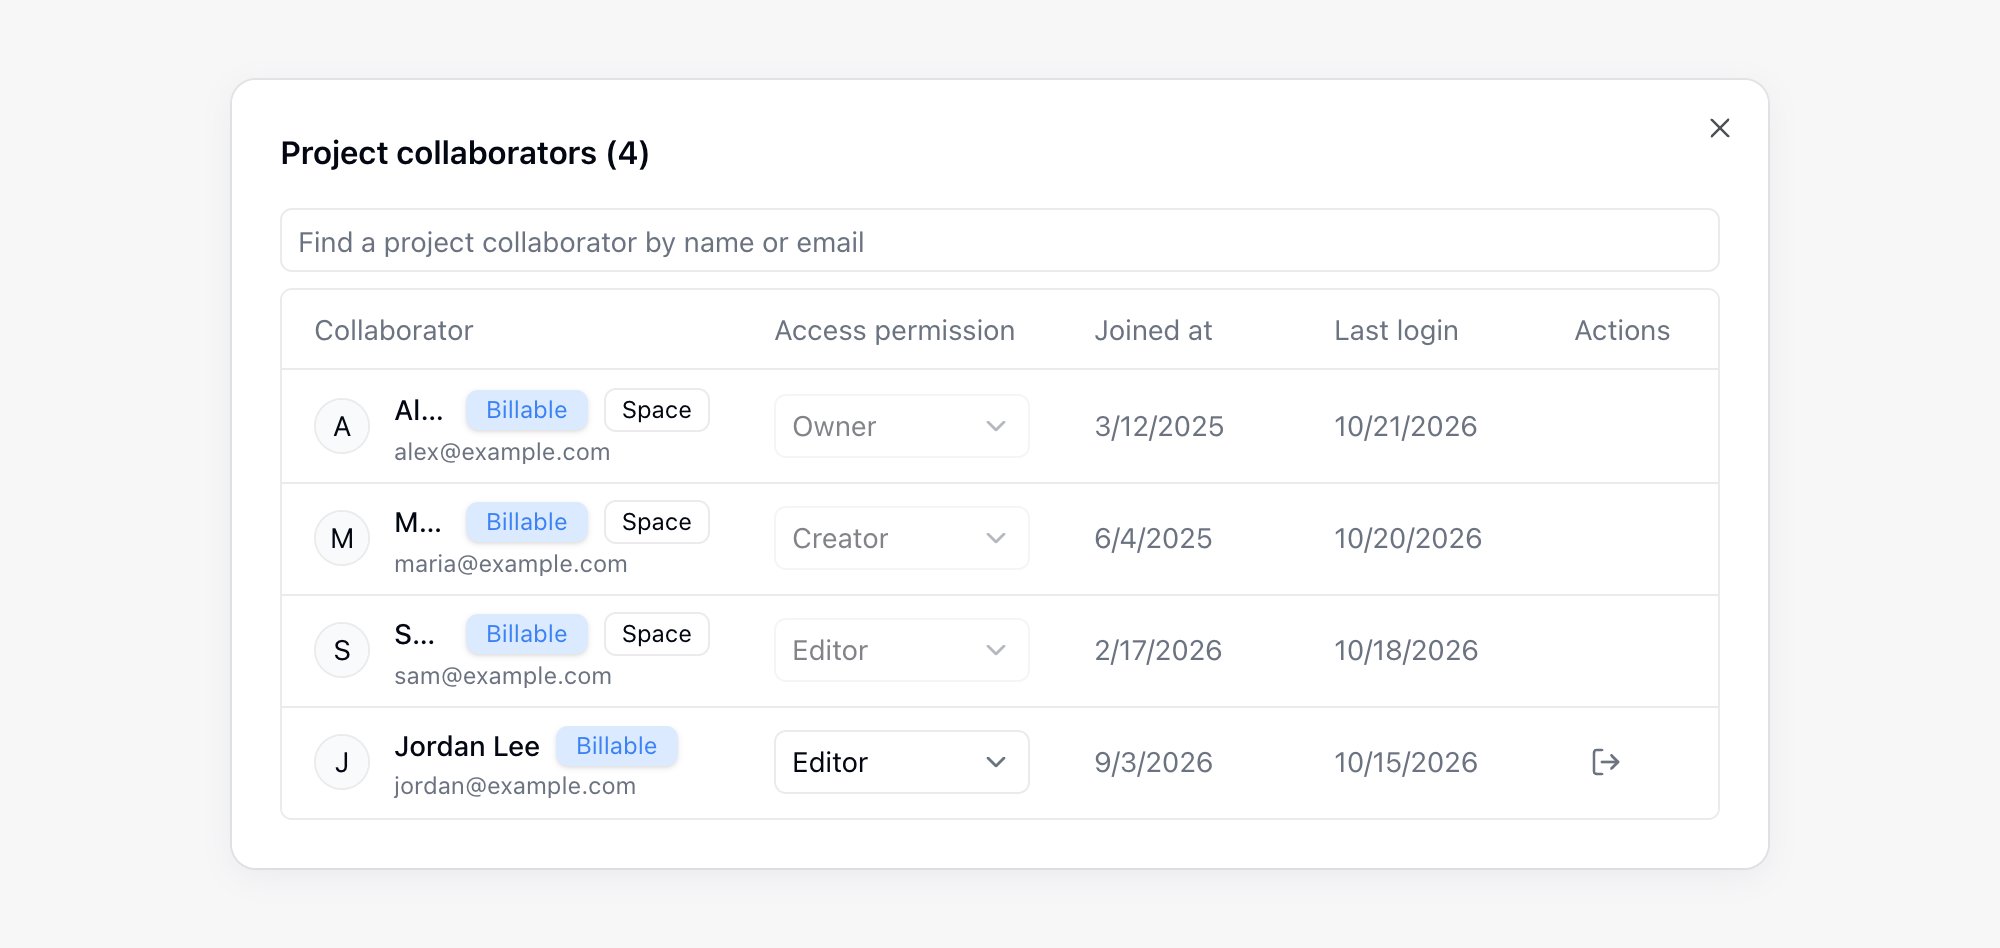Click the Jordan Lee name

point(467,746)
